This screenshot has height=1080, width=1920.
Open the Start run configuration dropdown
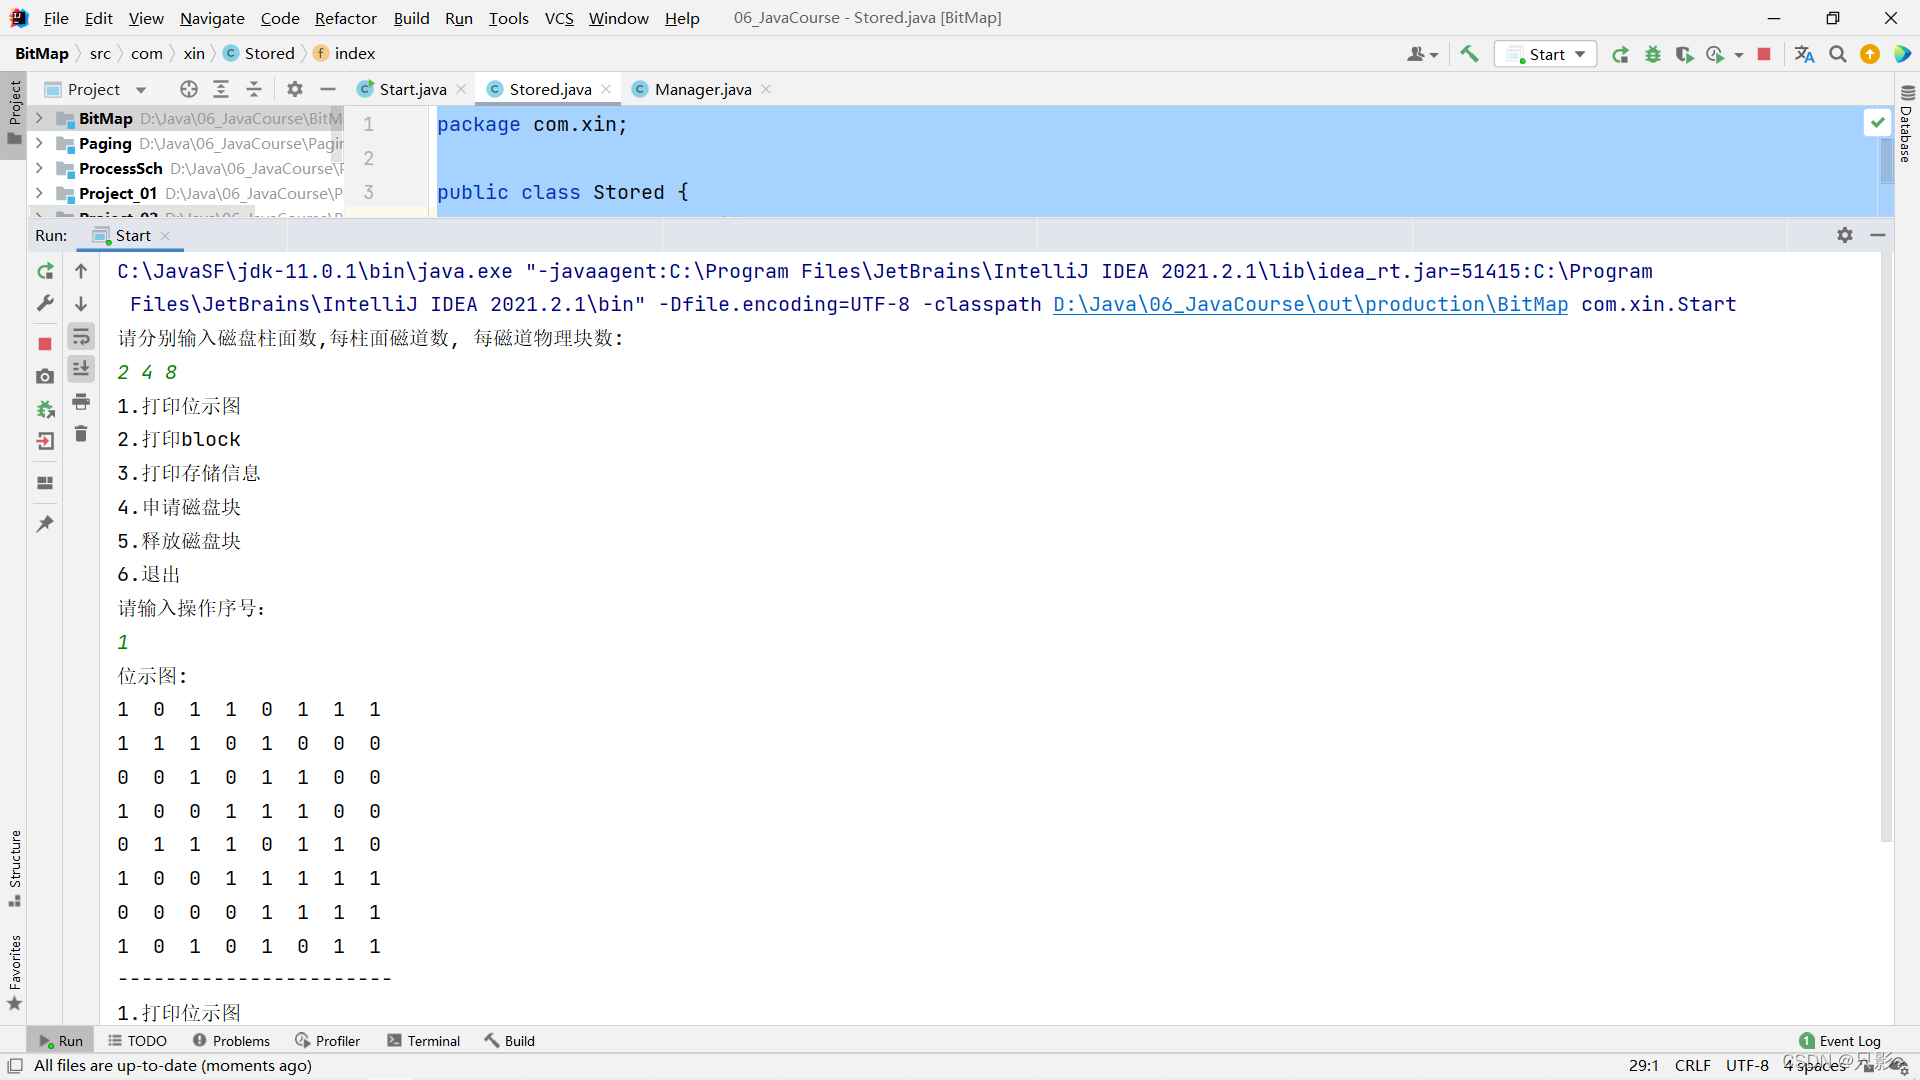tap(1545, 54)
